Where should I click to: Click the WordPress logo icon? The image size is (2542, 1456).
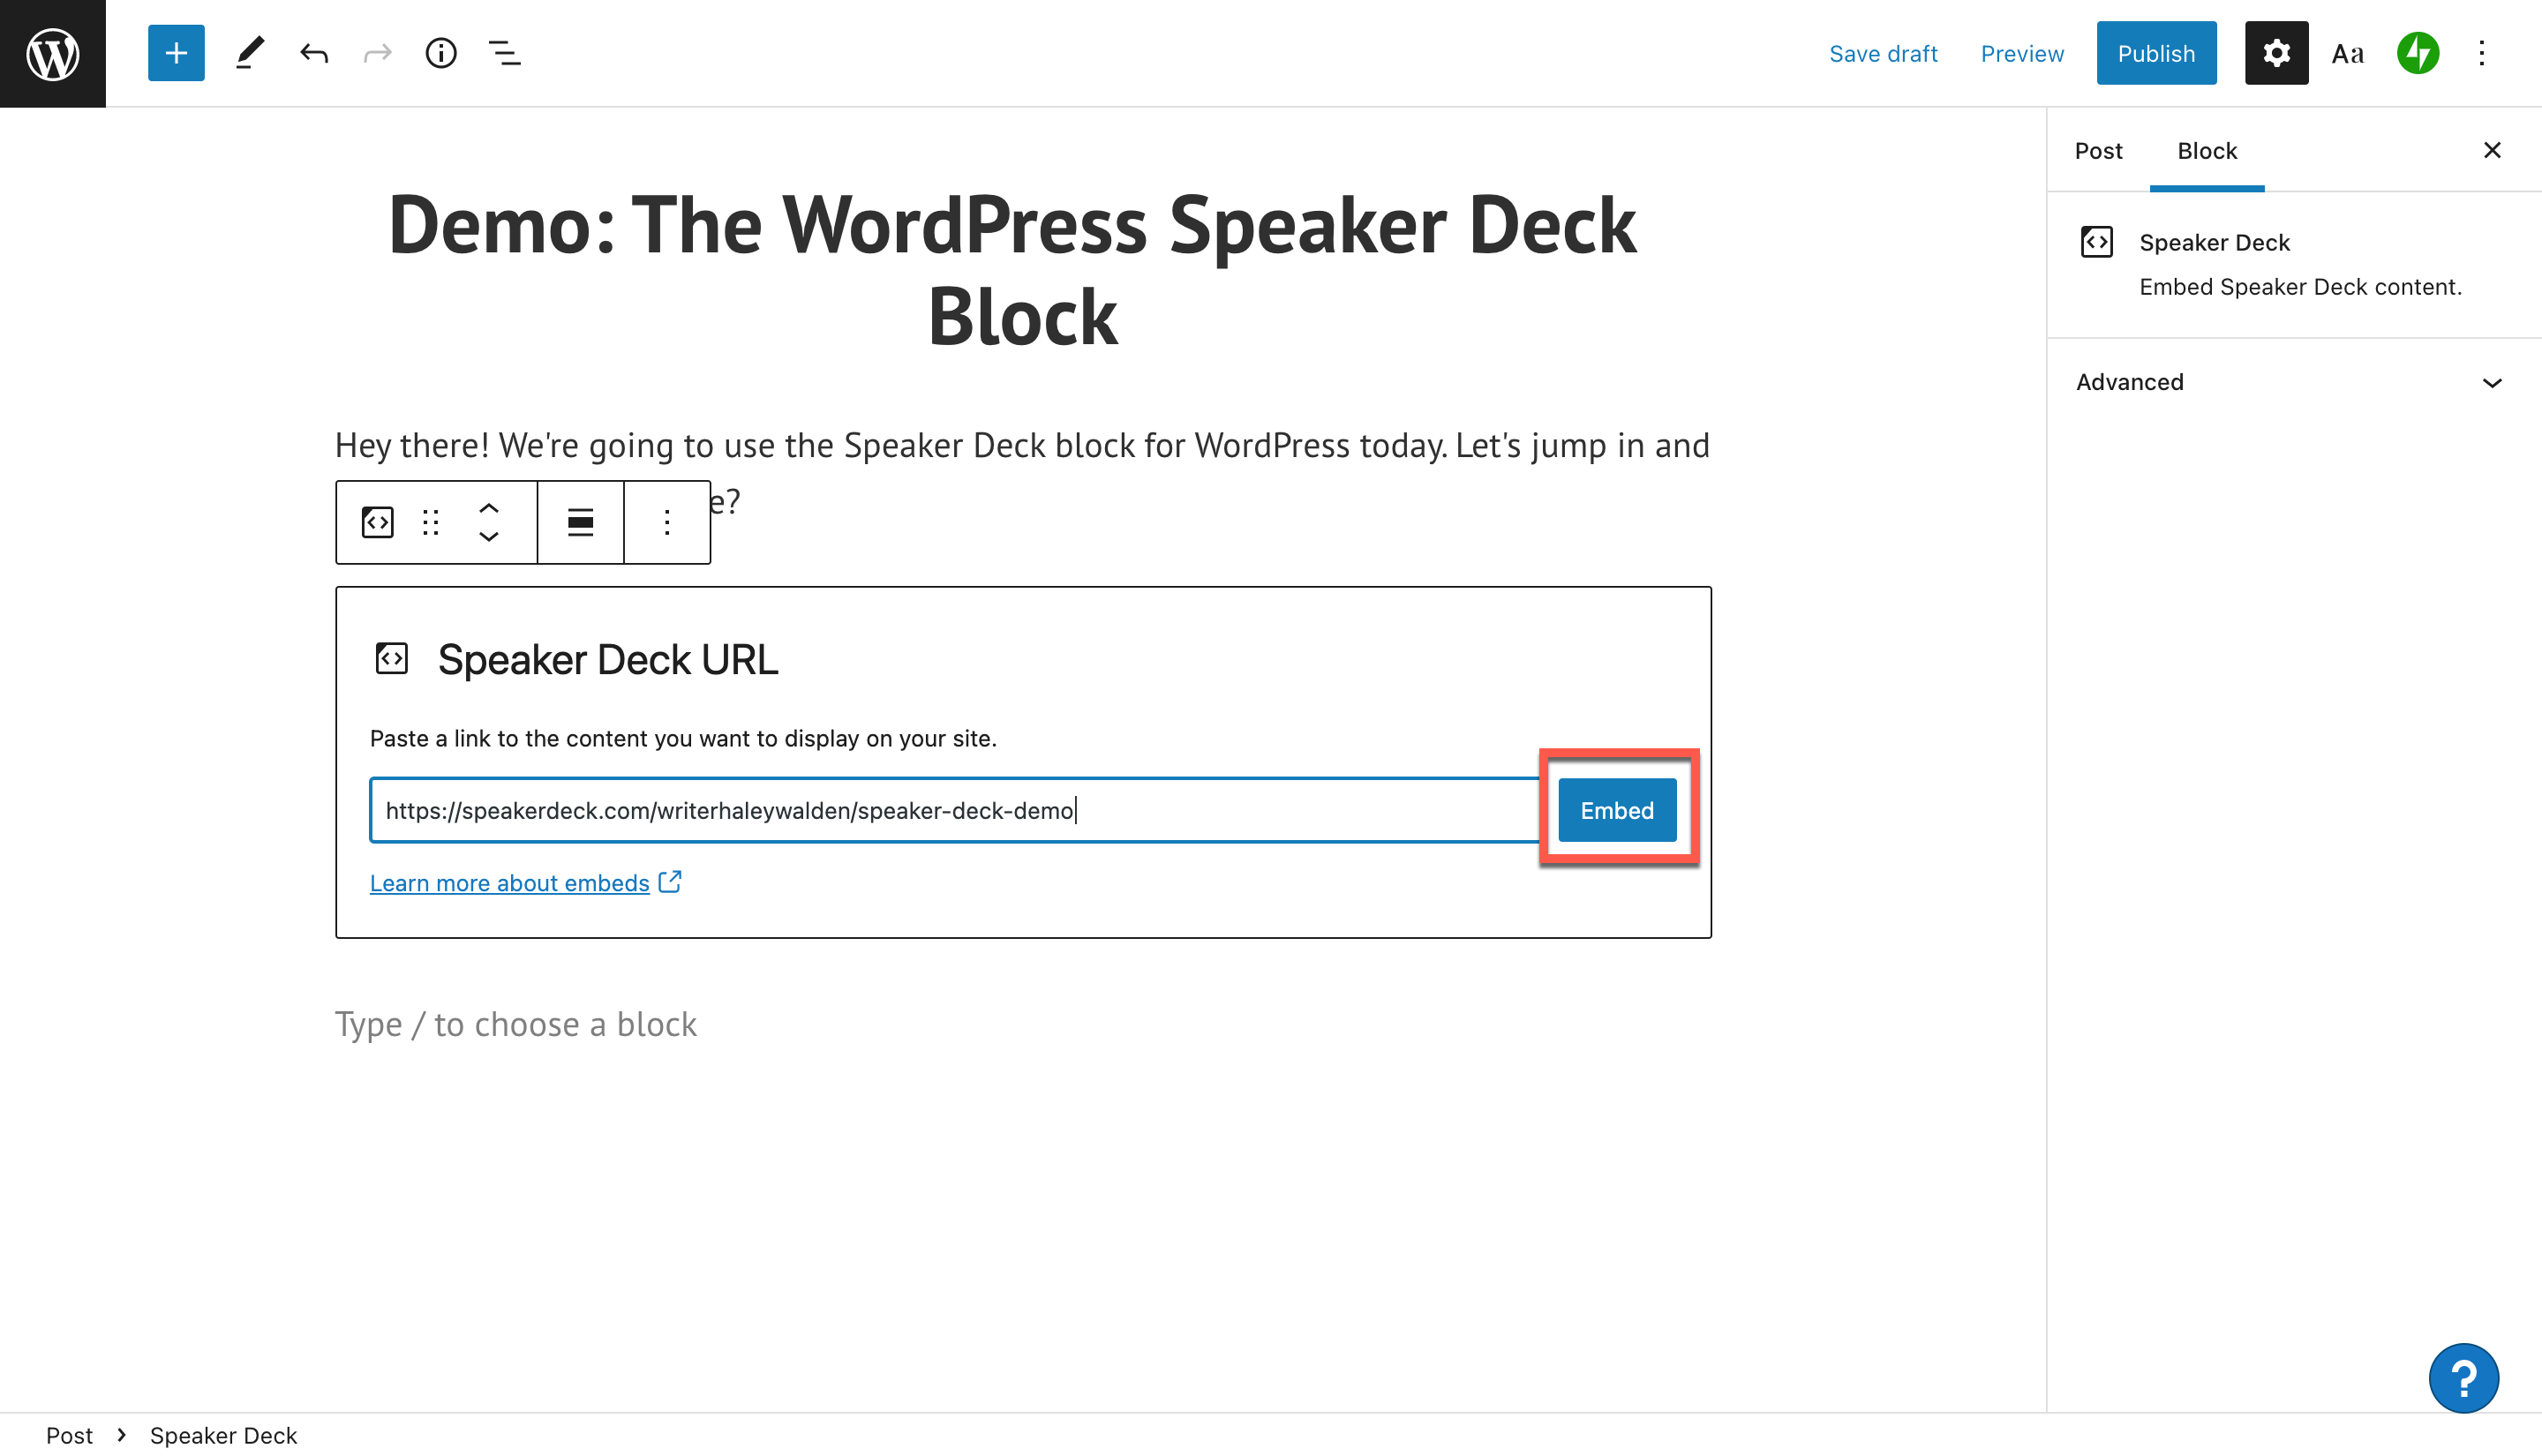53,53
